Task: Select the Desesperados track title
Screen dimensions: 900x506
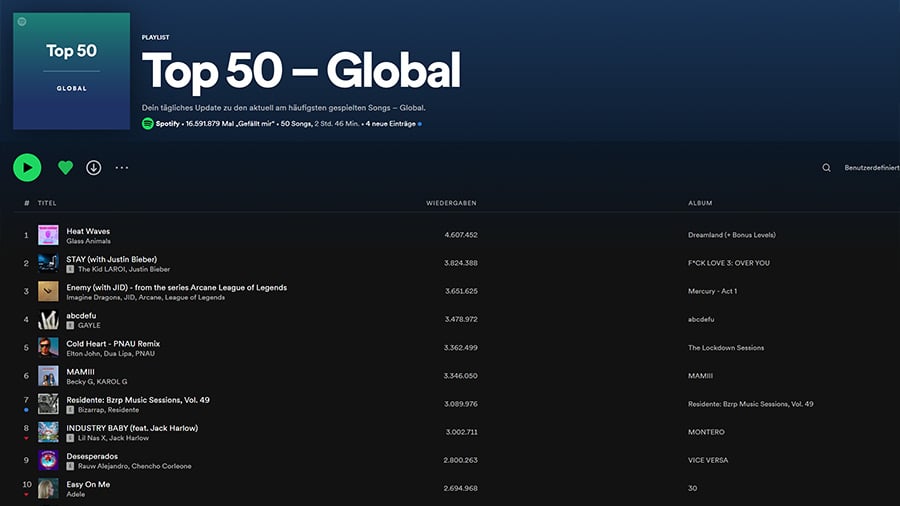Action: pyautogui.click(x=92, y=456)
